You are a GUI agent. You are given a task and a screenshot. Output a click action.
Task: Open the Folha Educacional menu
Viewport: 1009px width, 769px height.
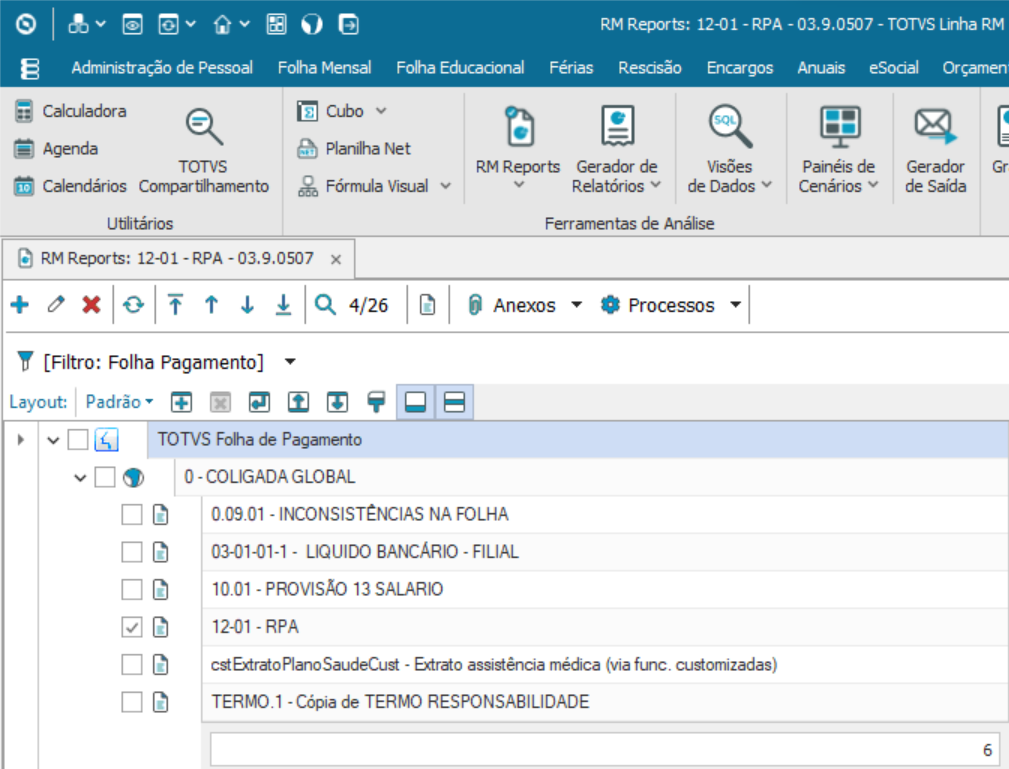[x=460, y=68]
